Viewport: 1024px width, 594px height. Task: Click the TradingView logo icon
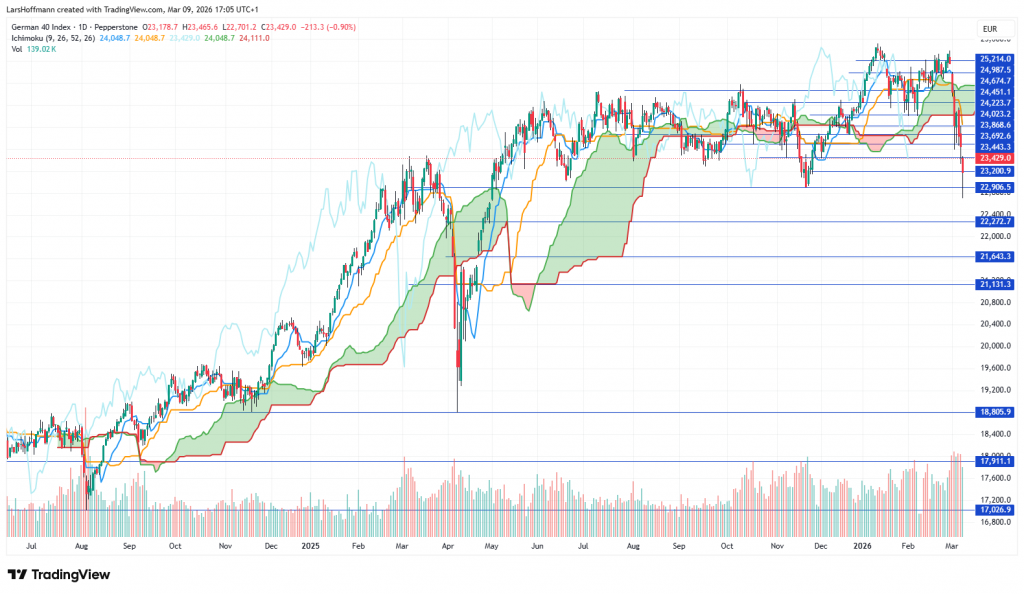(x=17, y=575)
